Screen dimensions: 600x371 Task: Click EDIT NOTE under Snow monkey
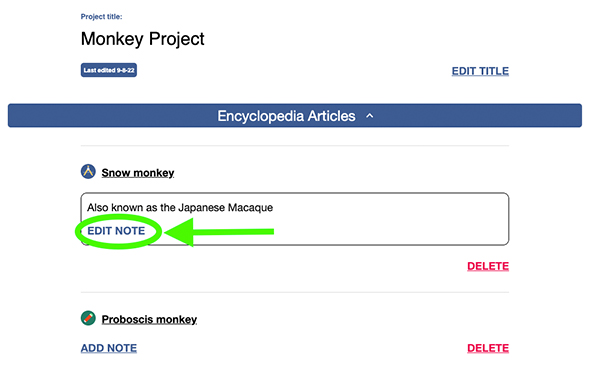[116, 231]
